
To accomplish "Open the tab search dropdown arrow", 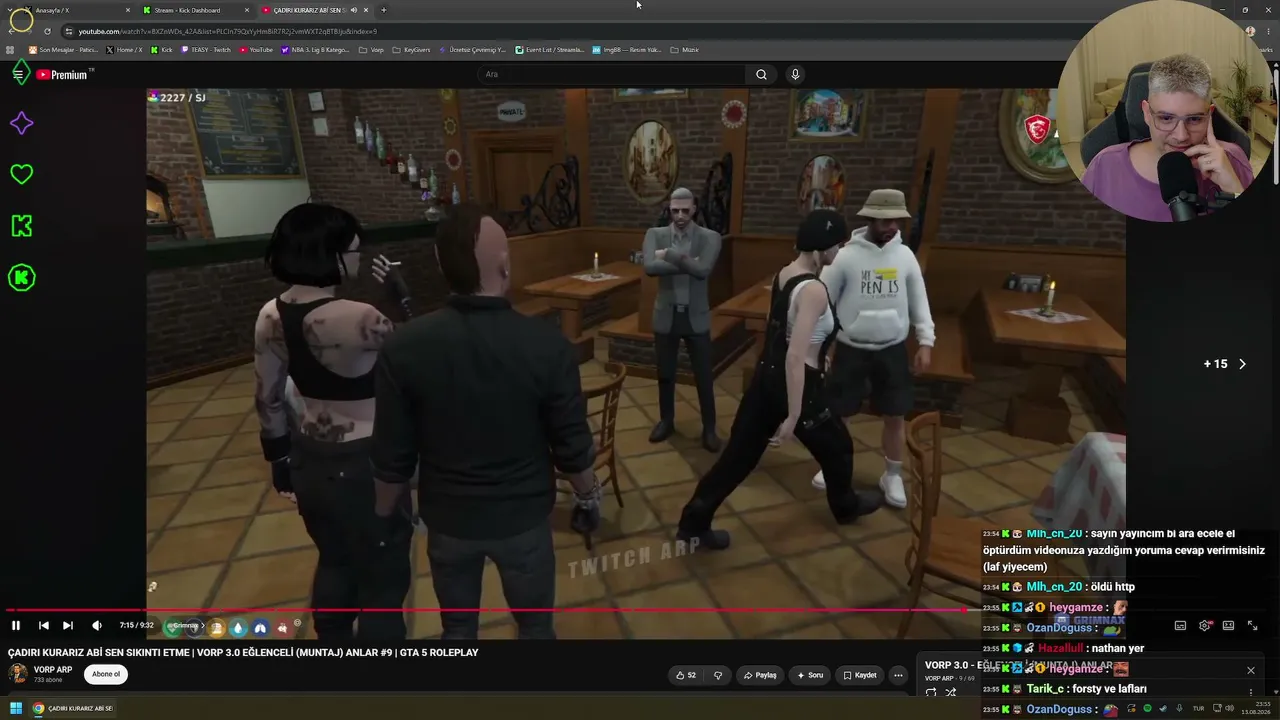I will pos(8,10).
